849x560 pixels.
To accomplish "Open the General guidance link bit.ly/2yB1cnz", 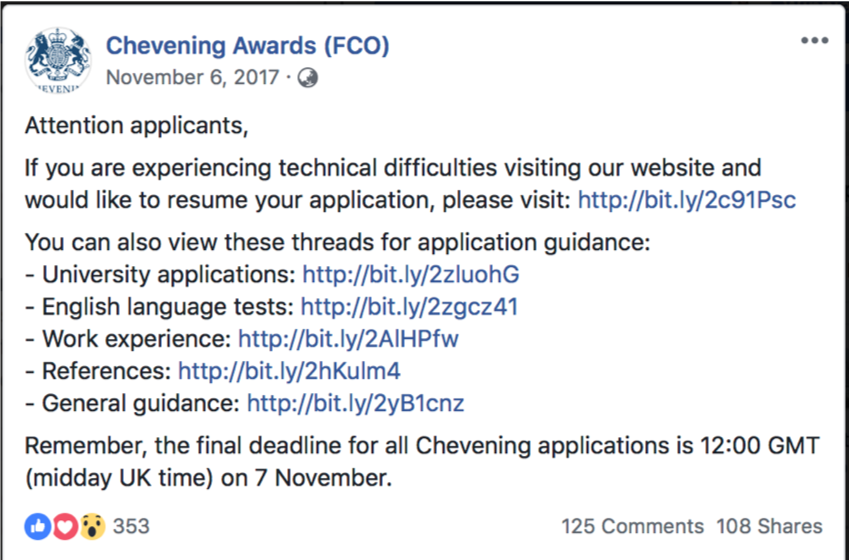I will coord(355,403).
